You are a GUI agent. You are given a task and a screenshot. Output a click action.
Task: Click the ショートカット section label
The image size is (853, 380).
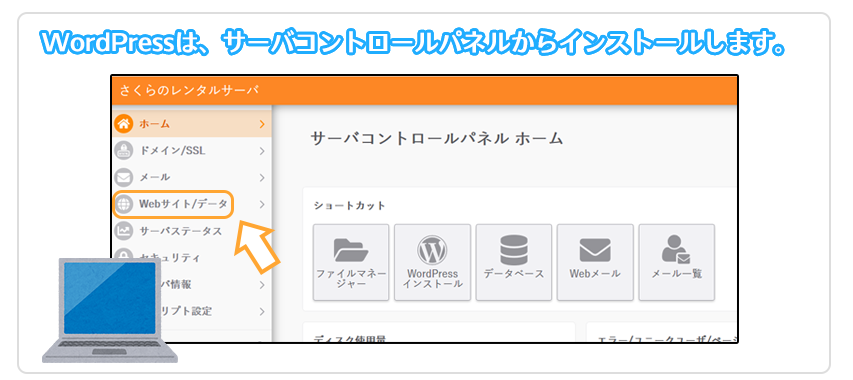click(349, 206)
